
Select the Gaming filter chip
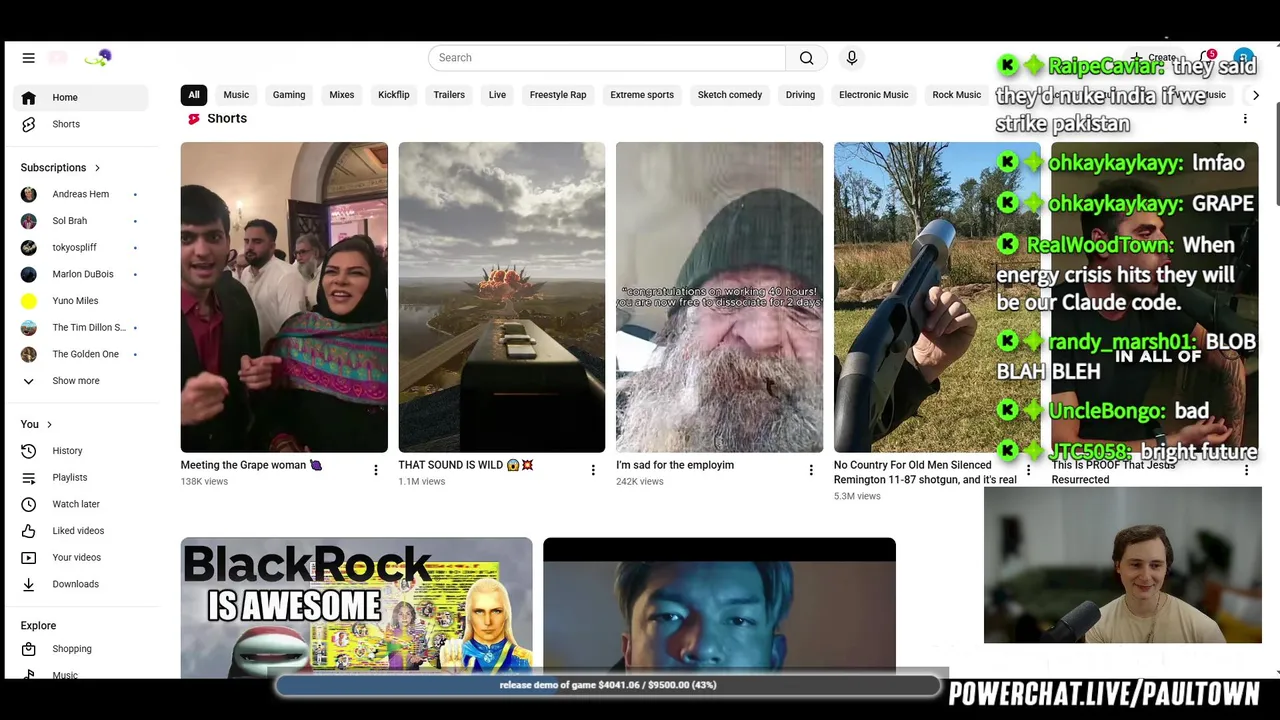point(289,95)
